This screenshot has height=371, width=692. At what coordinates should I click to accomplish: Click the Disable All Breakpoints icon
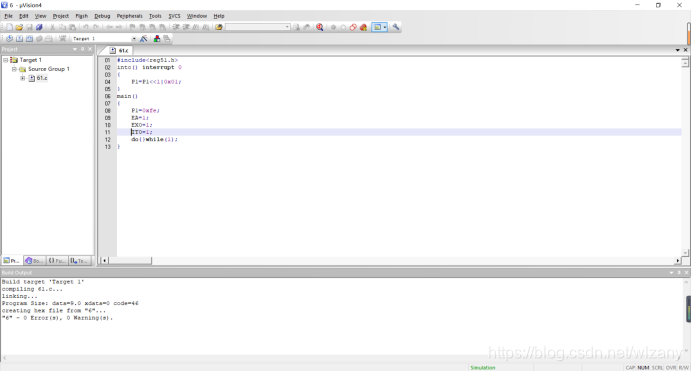pyautogui.click(x=353, y=27)
